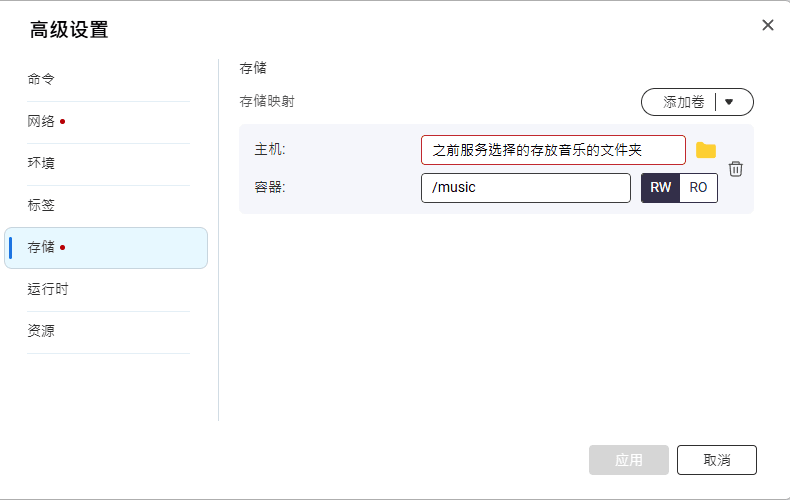The image size is (790, 500).
Task: Focus the 主机 path input field
Action: tap(553, 150)
